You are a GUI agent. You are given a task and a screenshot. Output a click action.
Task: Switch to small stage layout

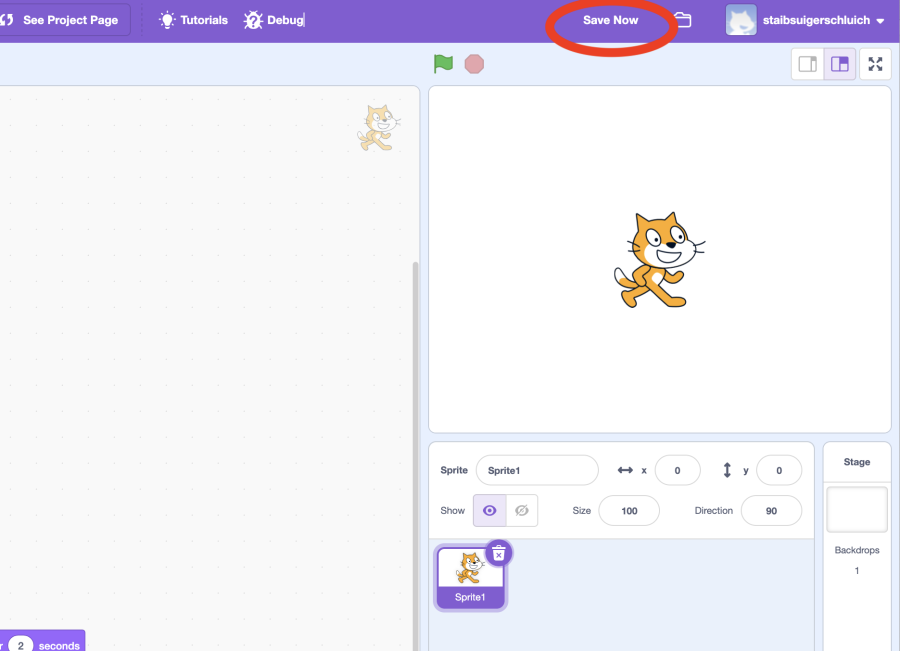[807, 64]
